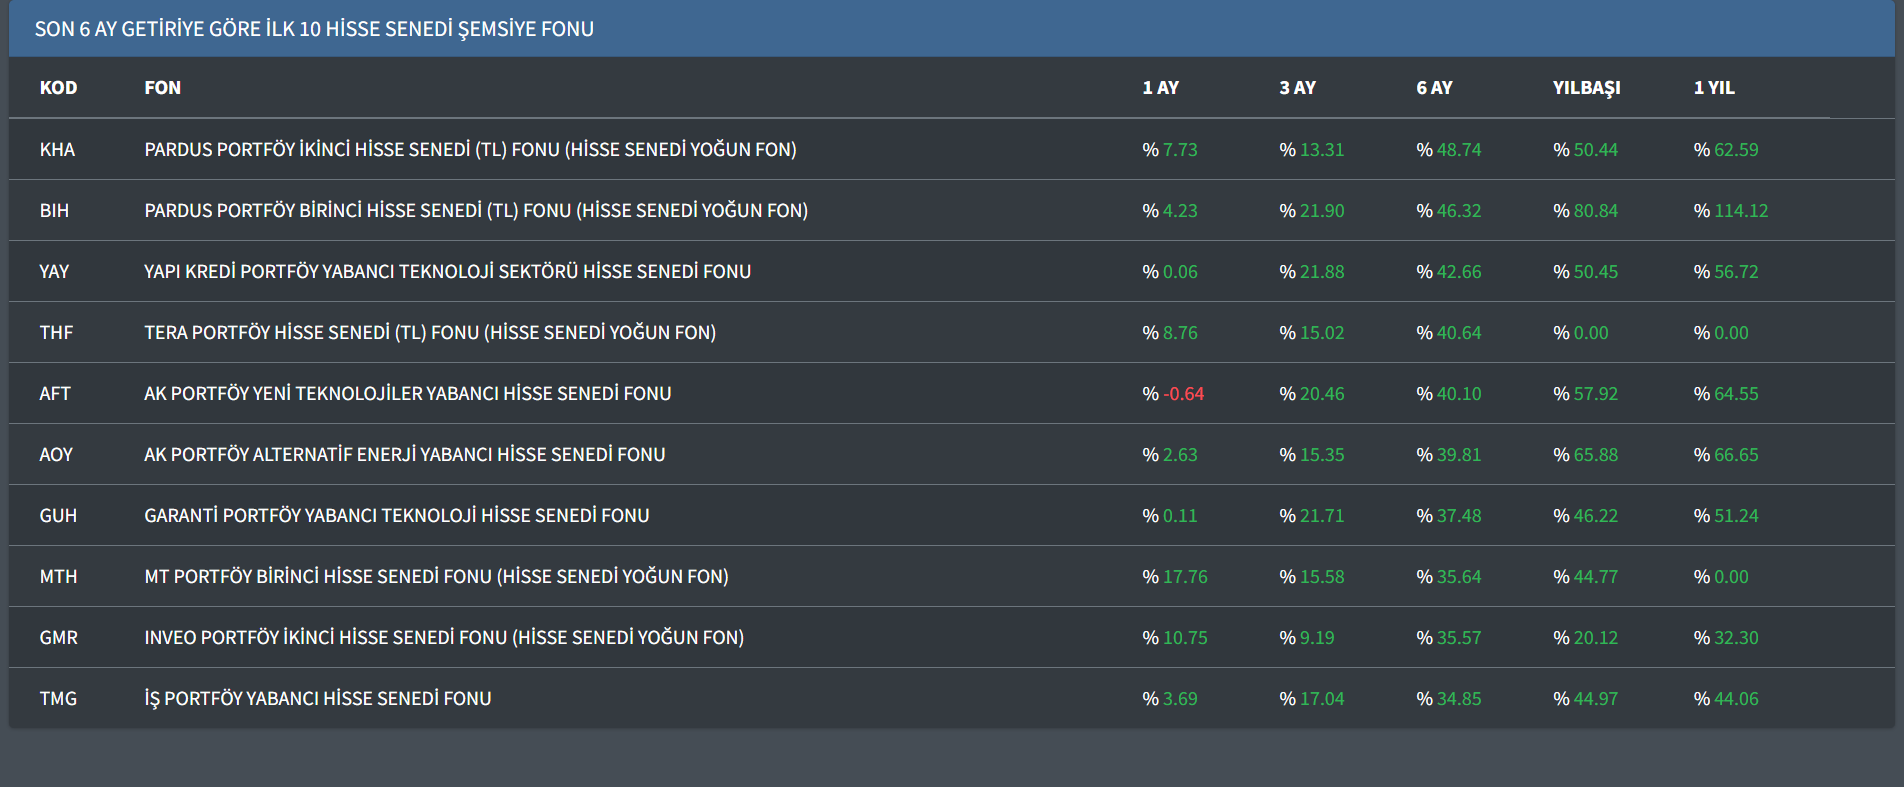Click the 6 AY column header

tap(1434, 88)
